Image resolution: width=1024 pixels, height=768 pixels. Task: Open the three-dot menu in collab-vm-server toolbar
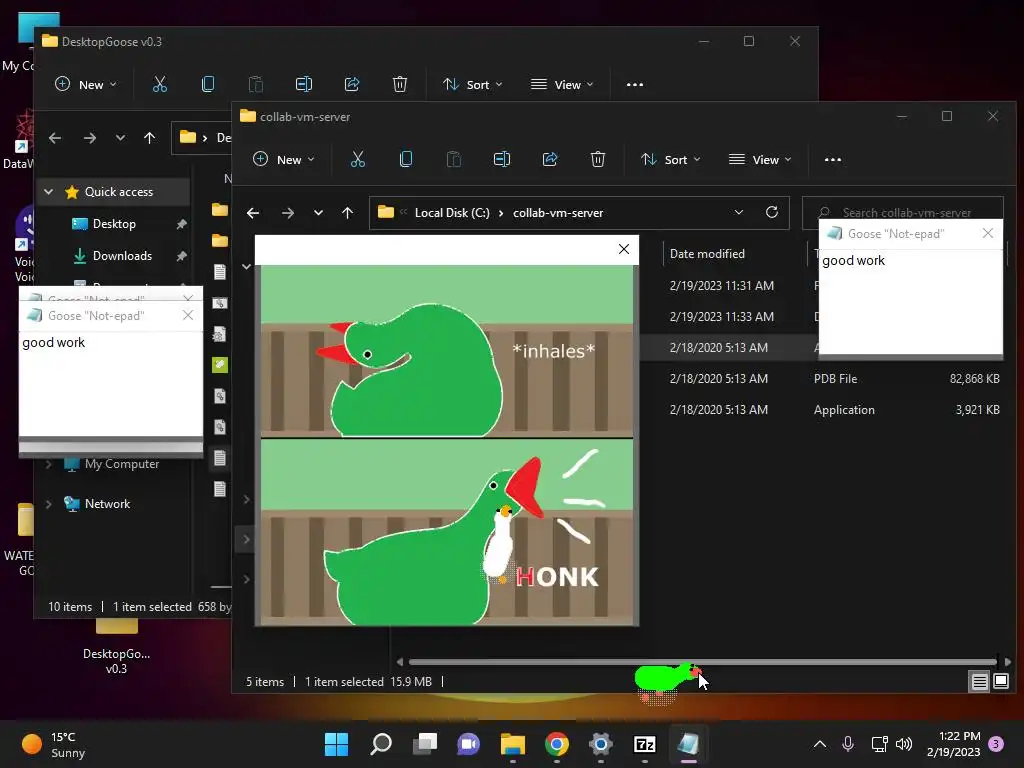tap(833, 159)
